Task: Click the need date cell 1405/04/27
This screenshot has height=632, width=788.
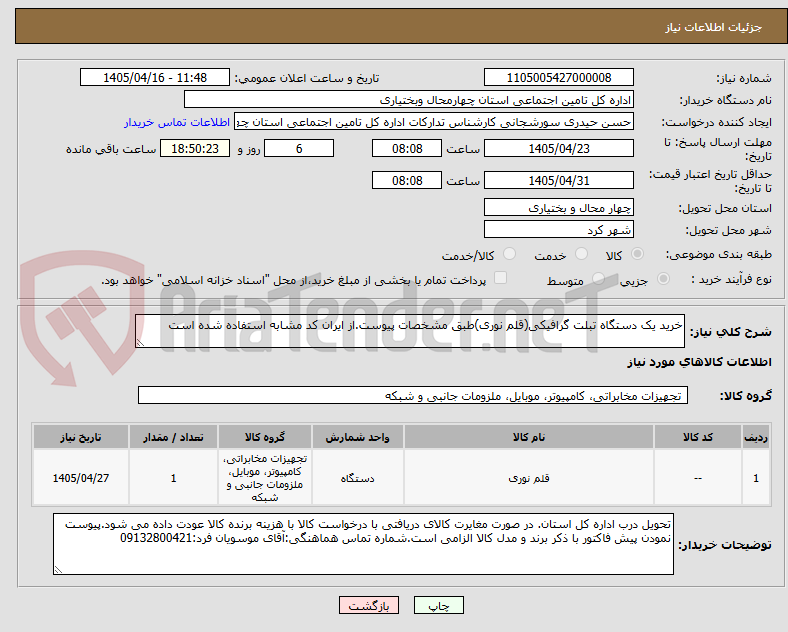Action: pos(81,478)
